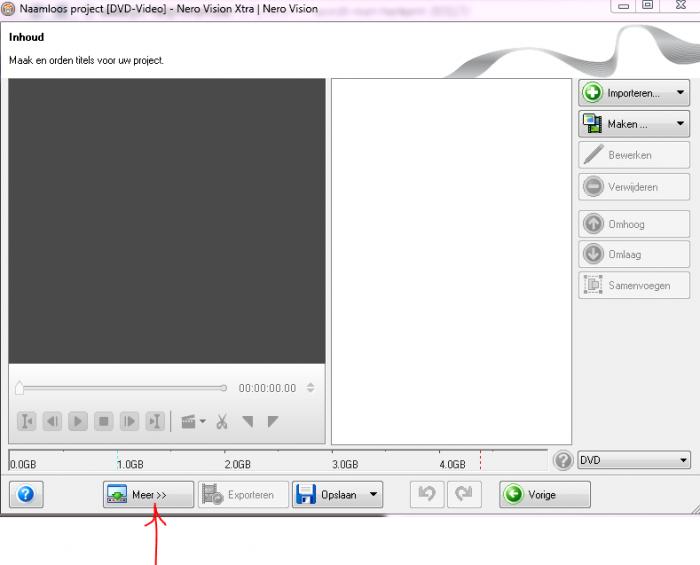Click the disc capacity help icon
700x565 pixels.
pos(563,460)
